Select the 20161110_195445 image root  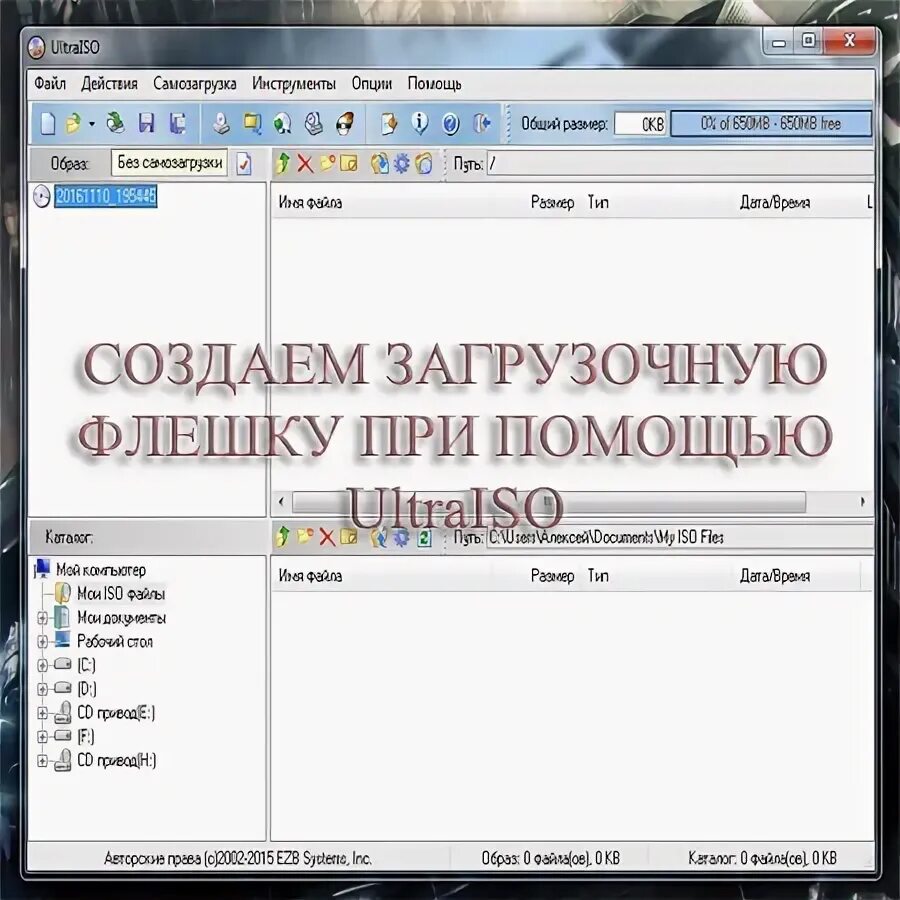pos(106,196)
